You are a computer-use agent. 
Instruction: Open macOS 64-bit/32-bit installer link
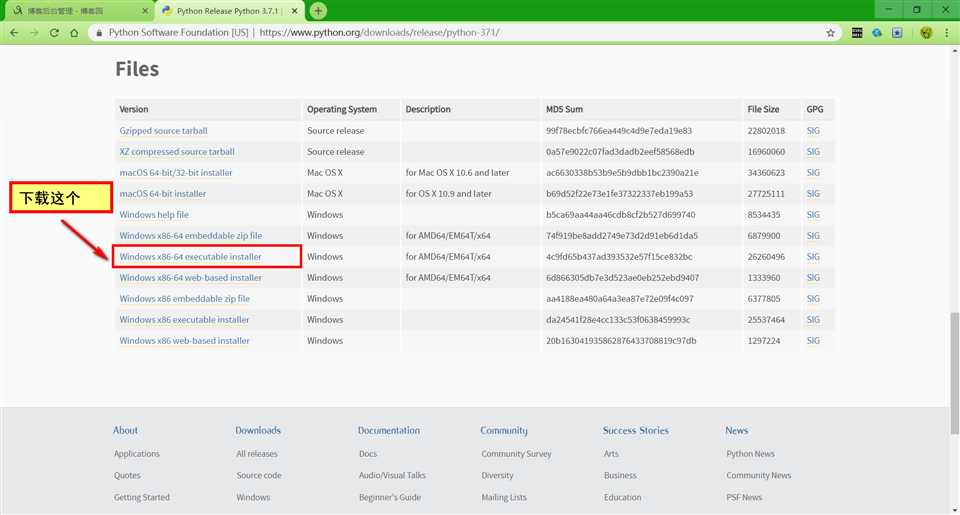click(x=176, y=173)
